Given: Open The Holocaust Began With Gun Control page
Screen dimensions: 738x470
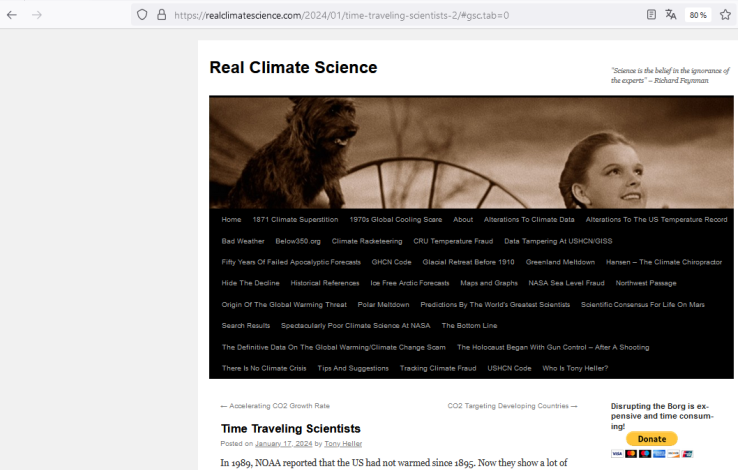Looking at the screenshot, I should pyautogui.click(x=553, y=347).
